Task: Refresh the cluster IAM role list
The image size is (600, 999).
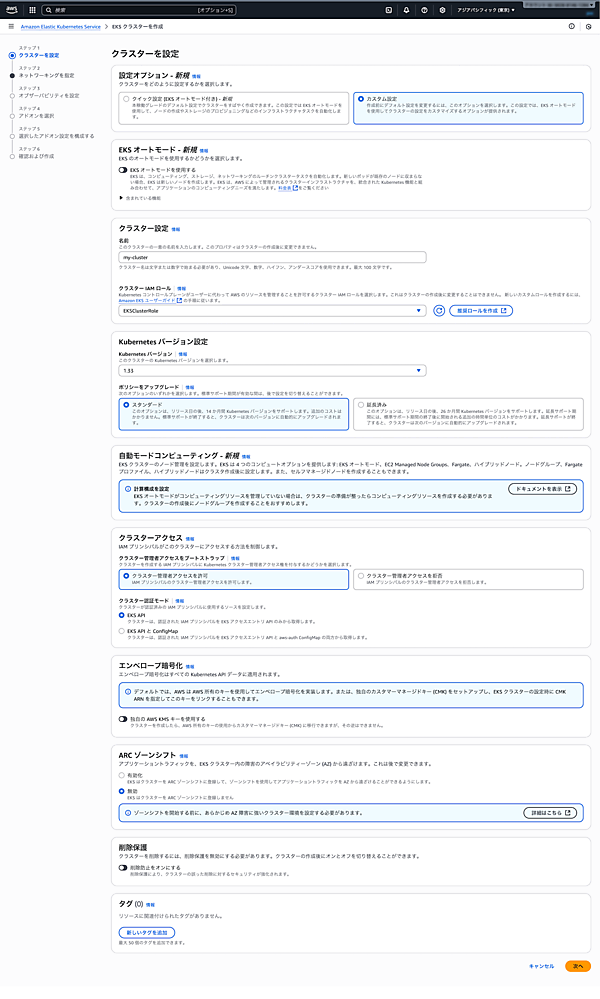Action: 438,311
